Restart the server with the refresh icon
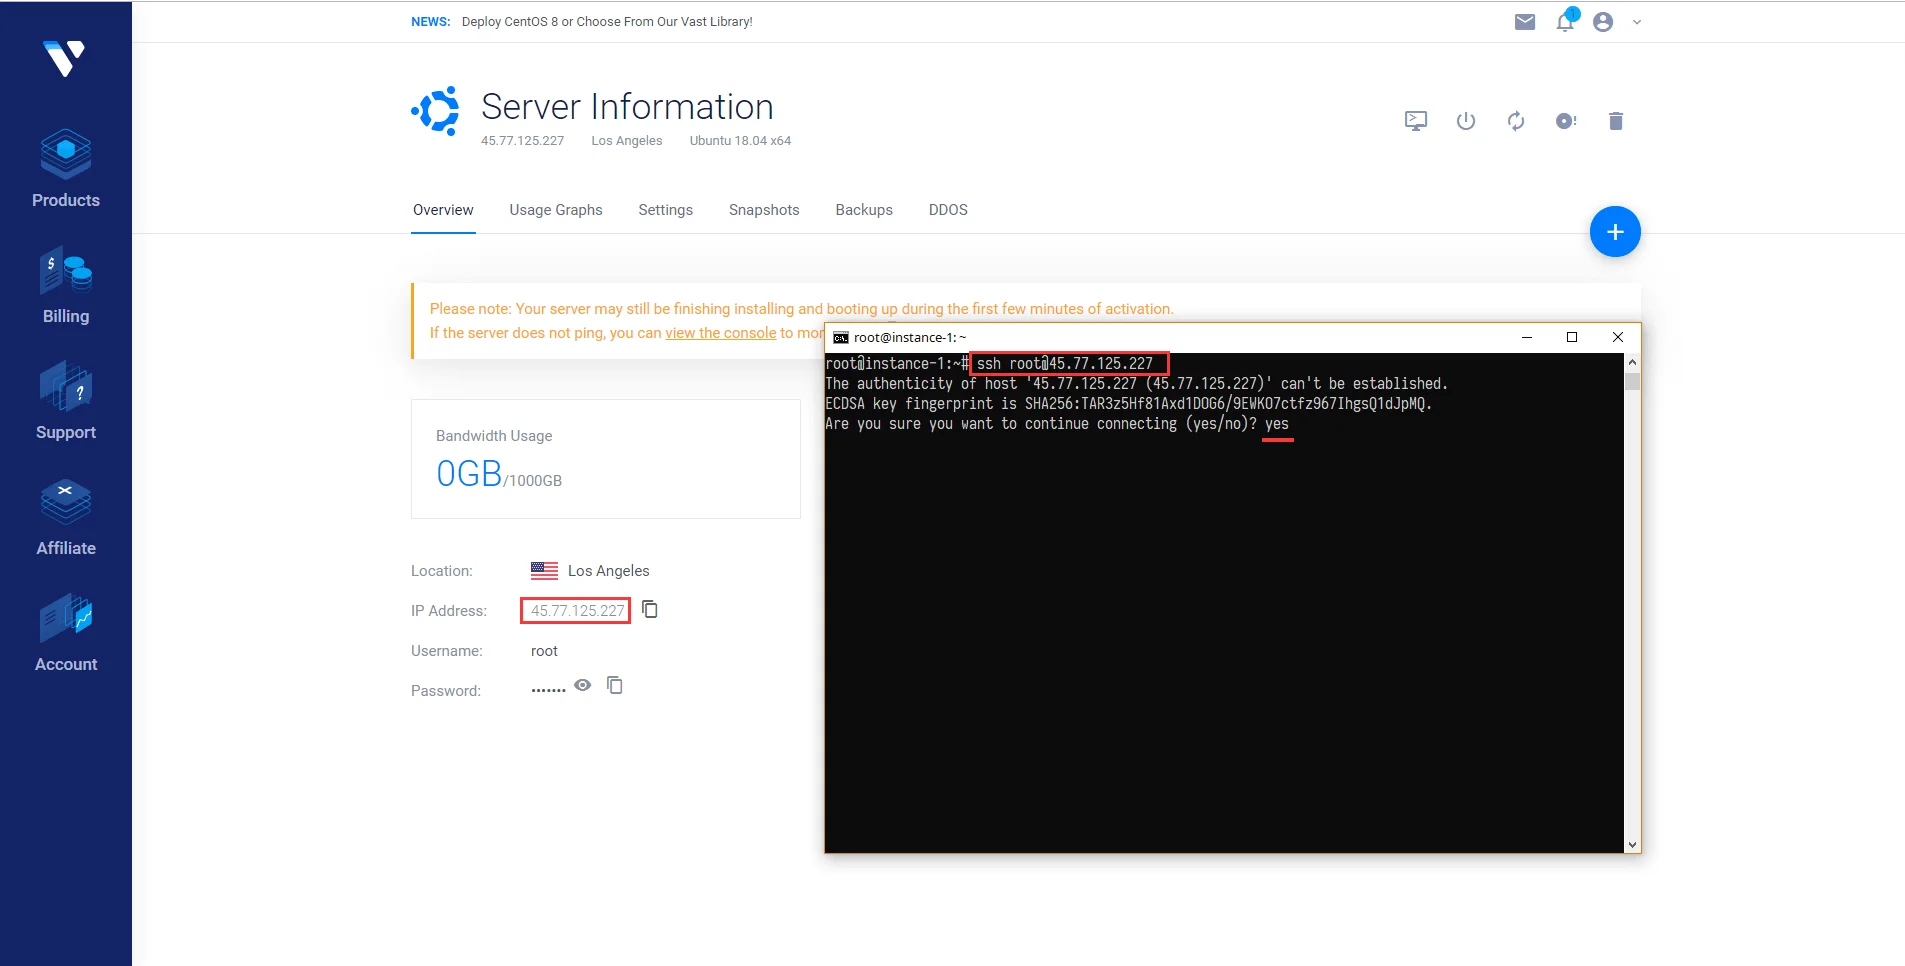This screenshot has height=966, width=1905. [1516, 121]
